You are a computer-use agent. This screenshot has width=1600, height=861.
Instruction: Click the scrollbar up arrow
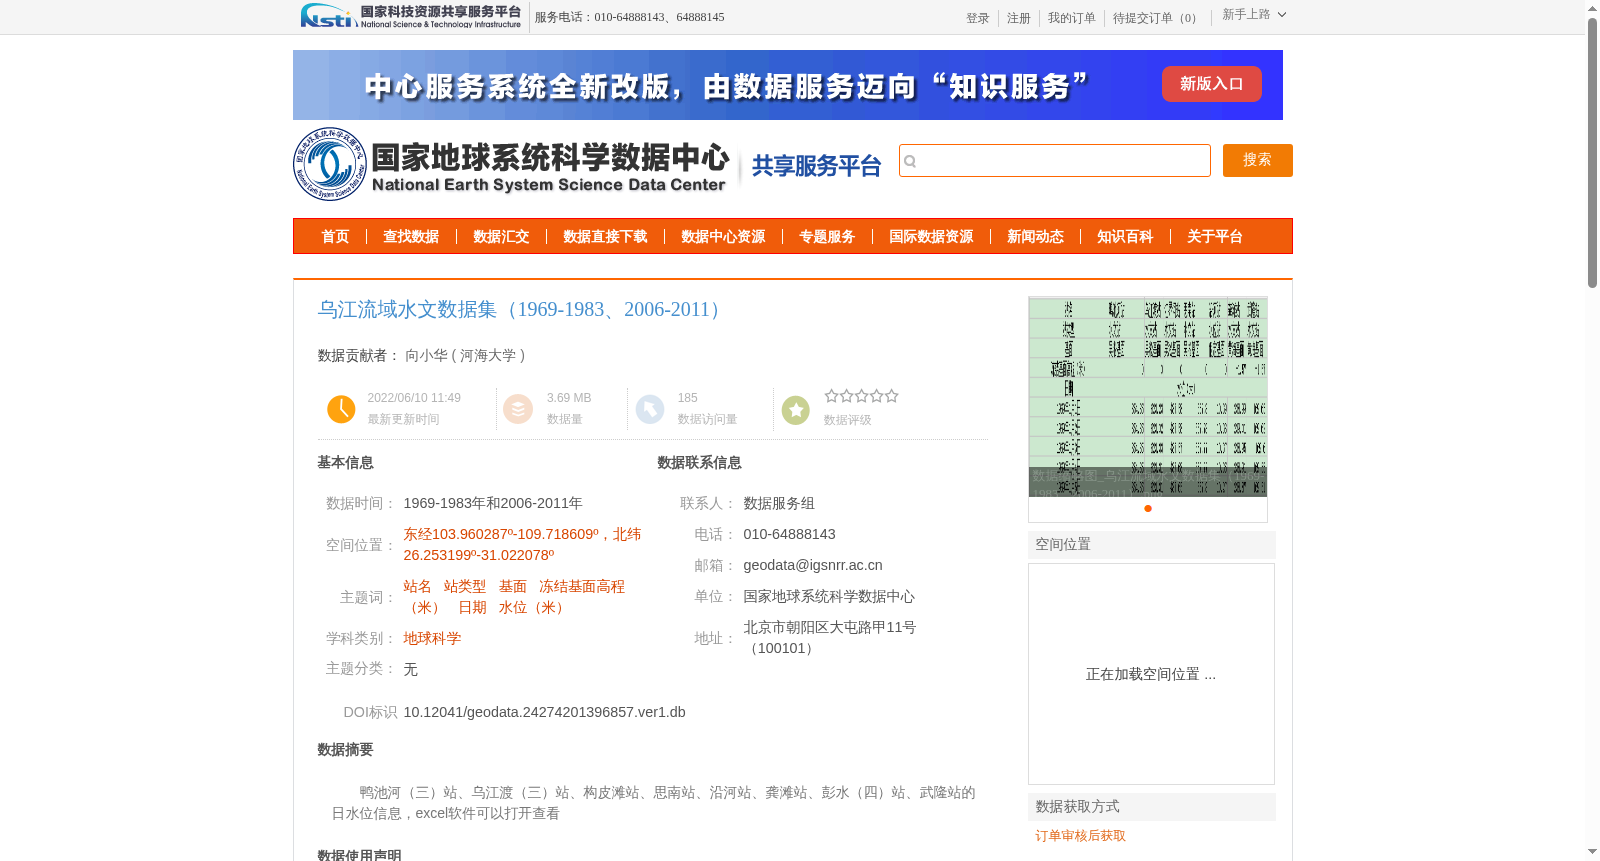[x=1592, y=8]
